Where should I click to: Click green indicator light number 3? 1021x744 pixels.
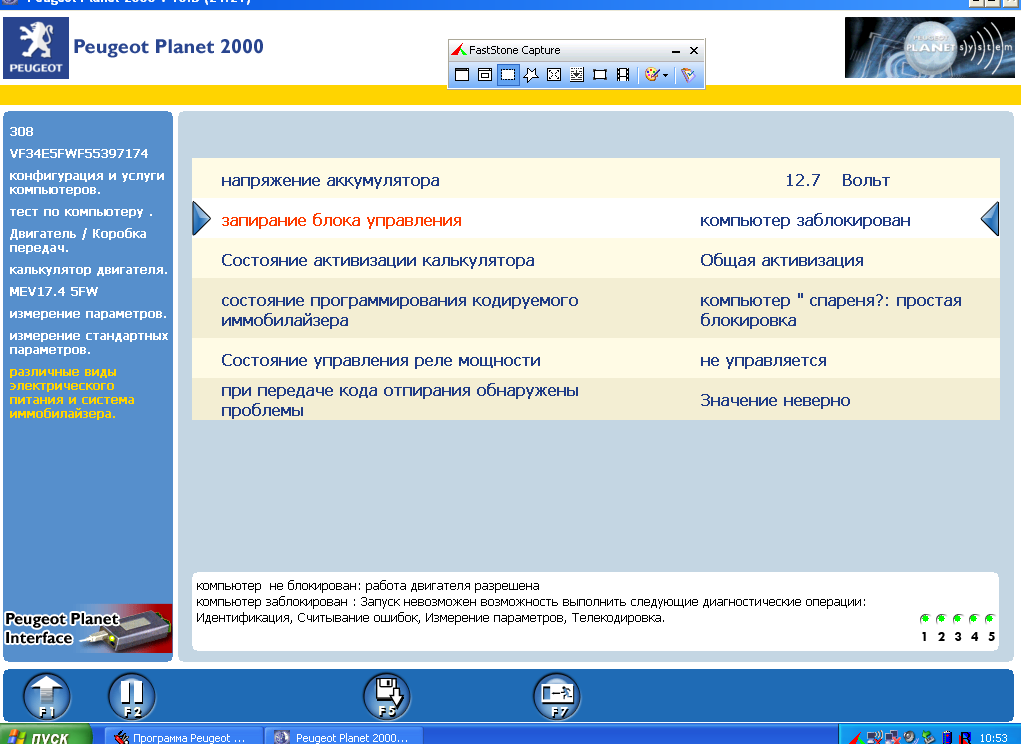pos(957,619)
